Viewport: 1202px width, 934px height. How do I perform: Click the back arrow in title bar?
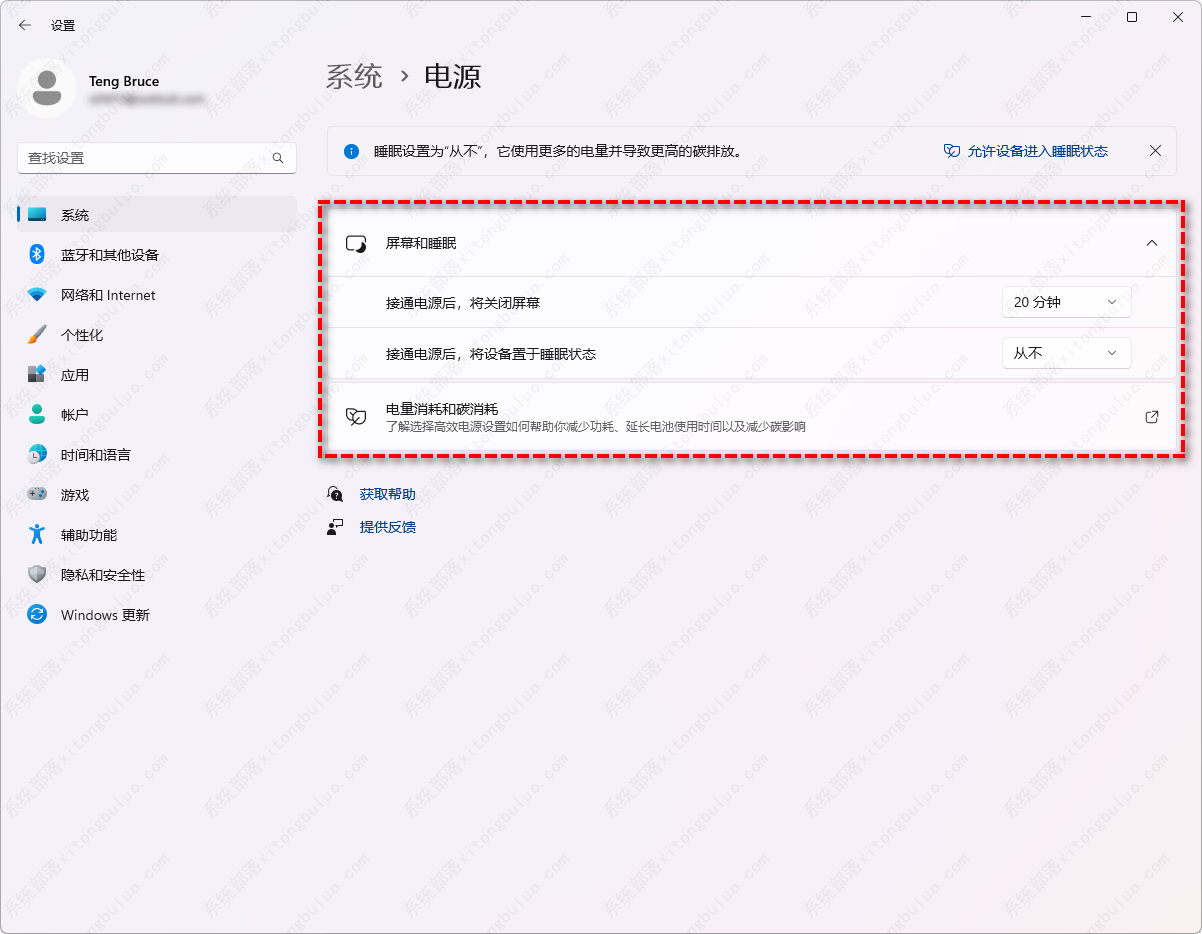click(25, 25)
